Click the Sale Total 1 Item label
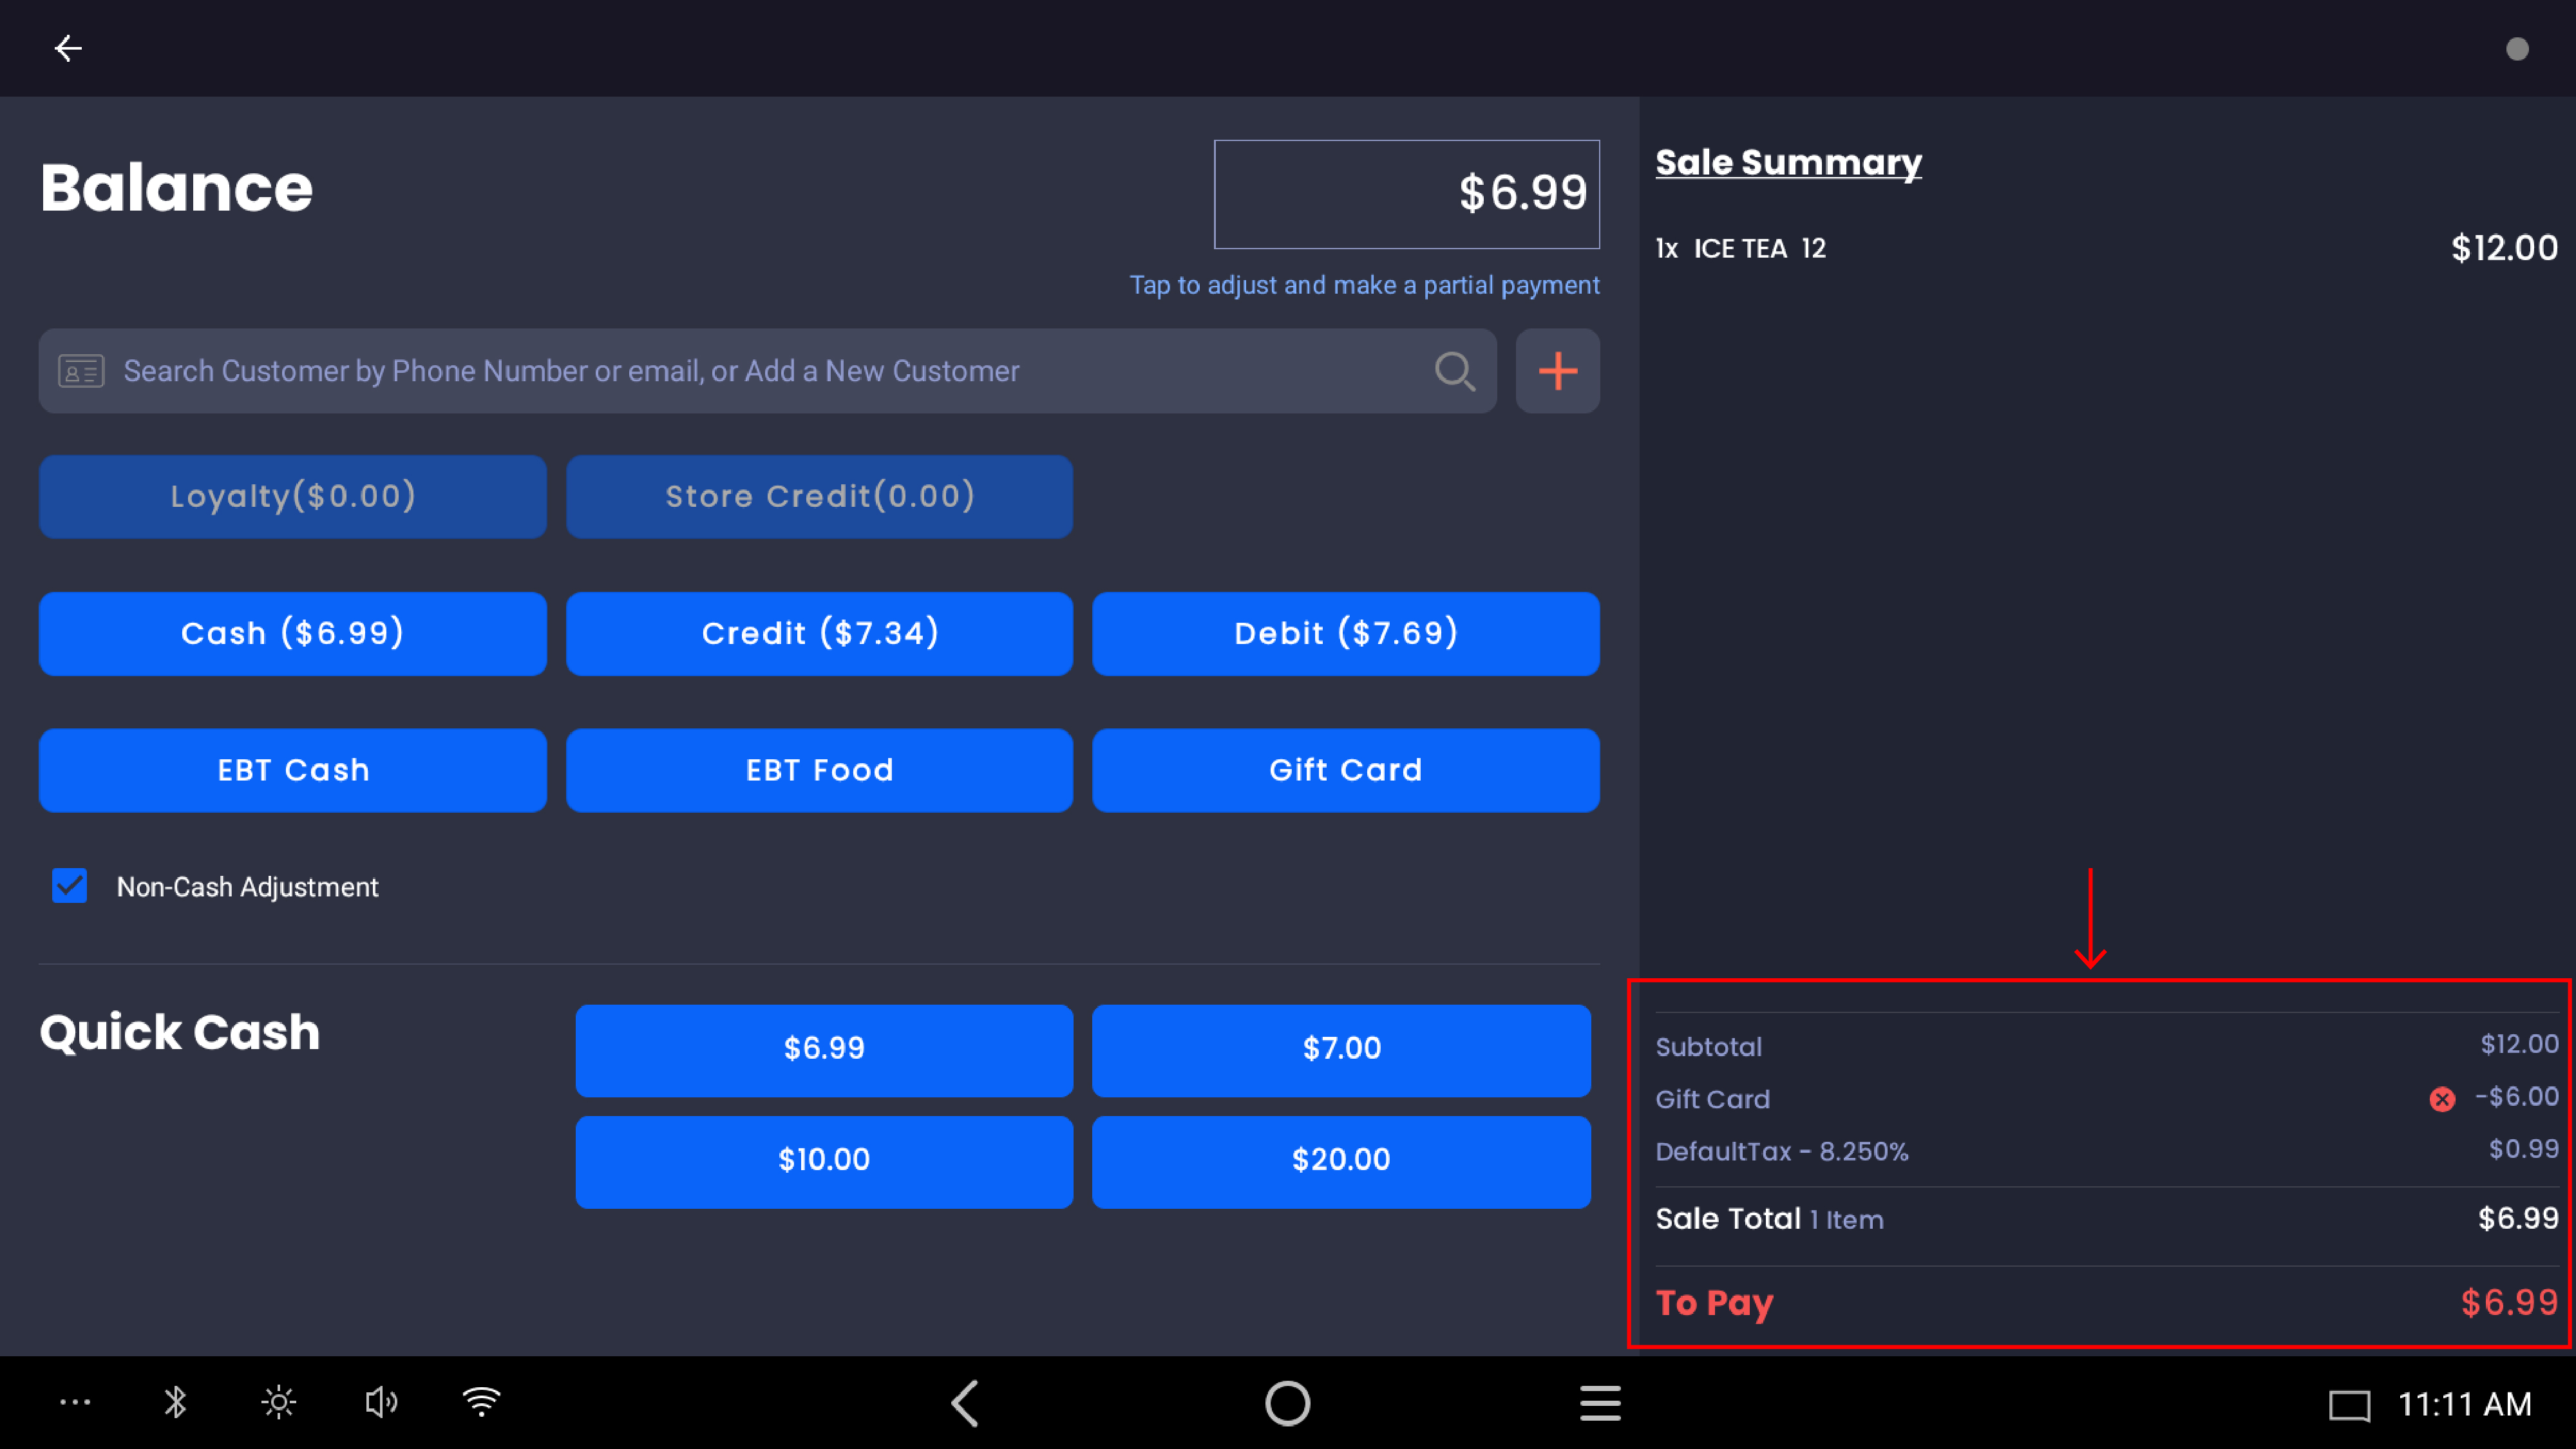The width and height of the screenshot is (2576, 1449). pyautogui.click(x=1769, y=1219)
